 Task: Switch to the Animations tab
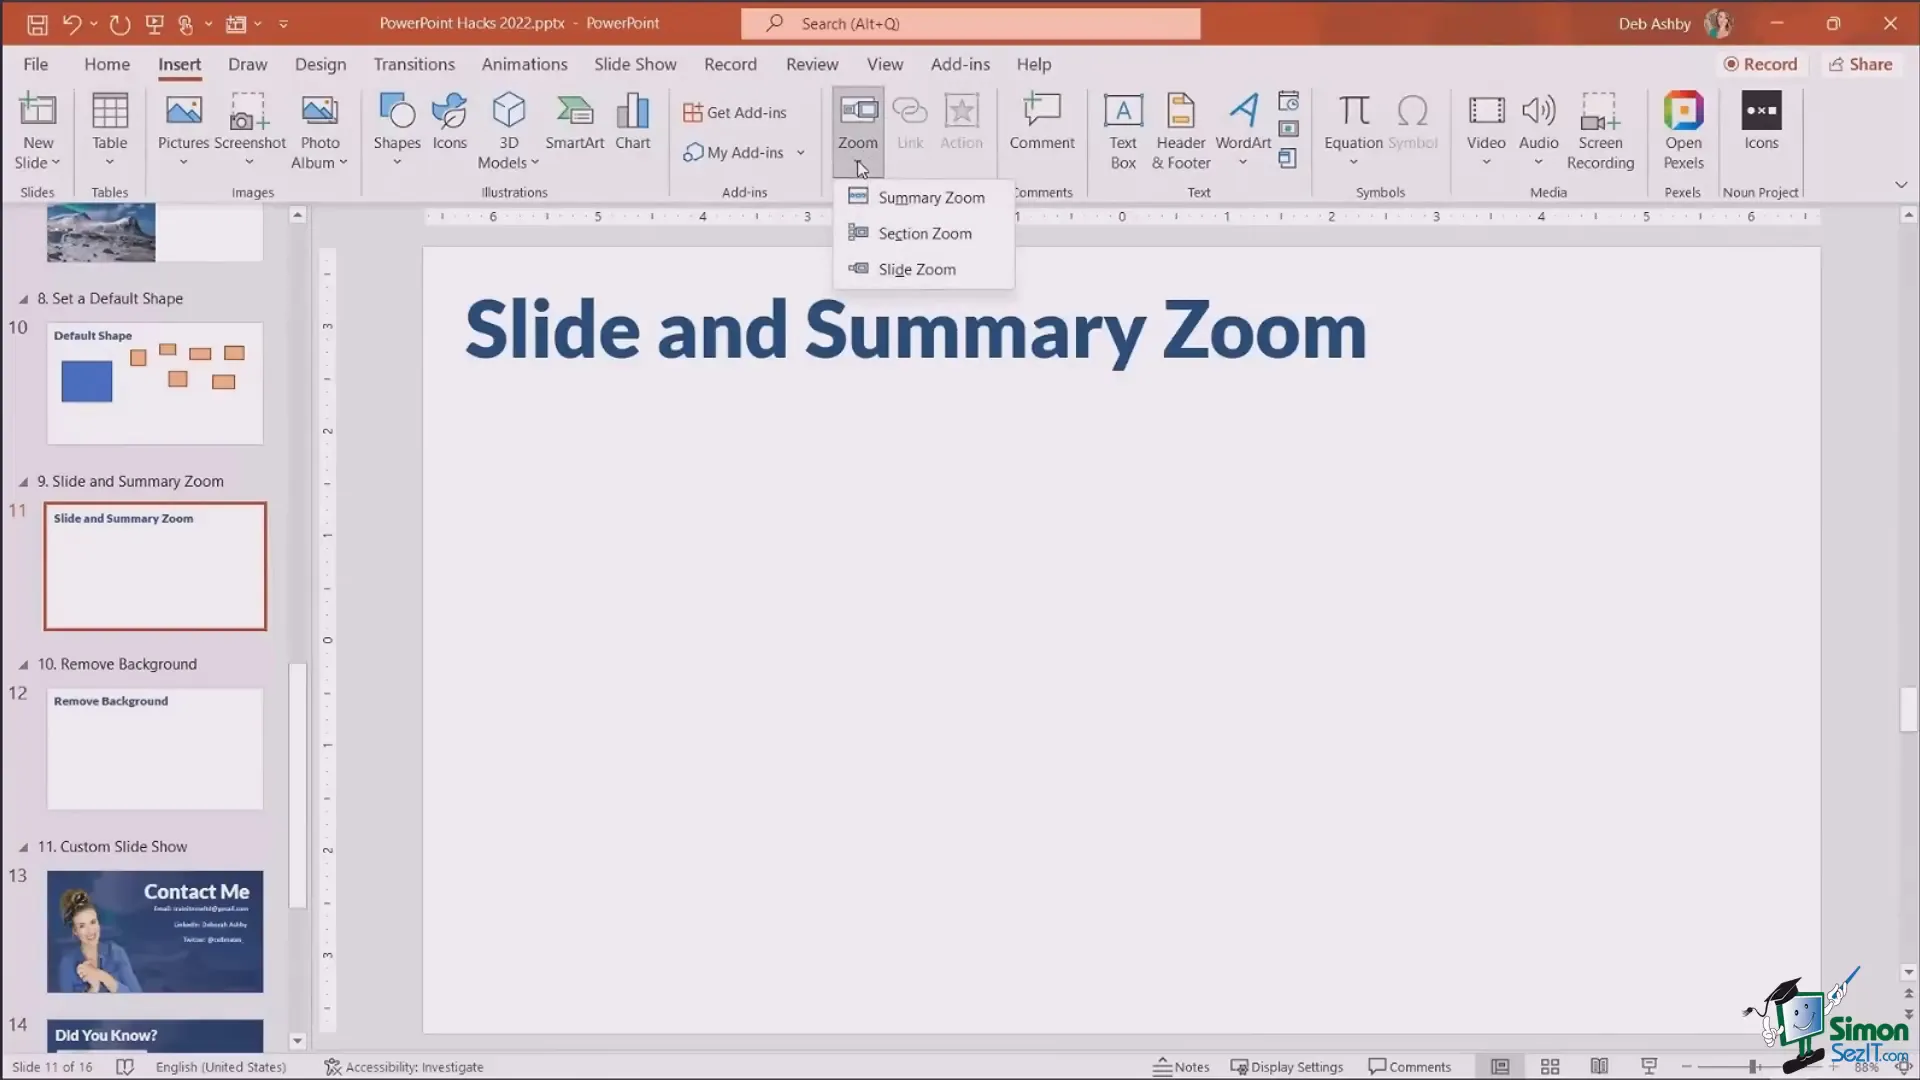[524, 64]
